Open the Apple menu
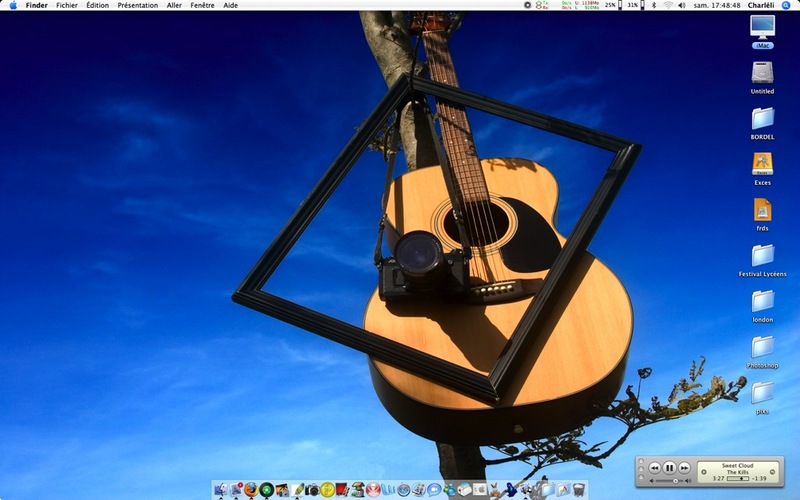 point(13,5)
